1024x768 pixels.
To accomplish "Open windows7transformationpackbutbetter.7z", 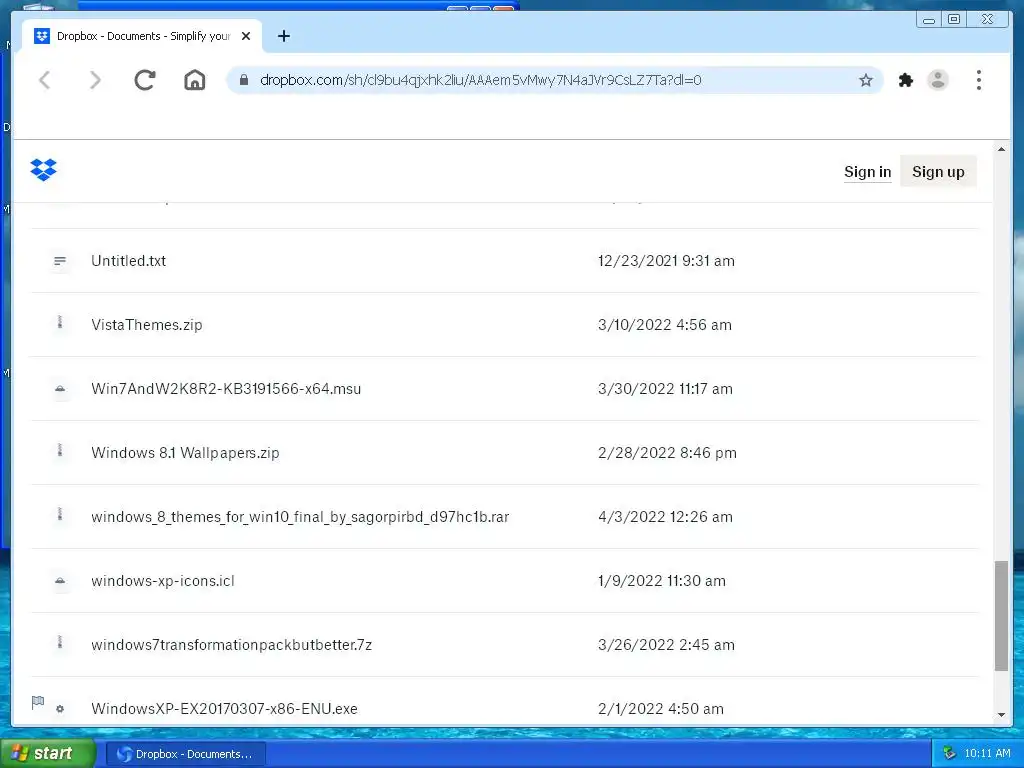I will 232,645.
